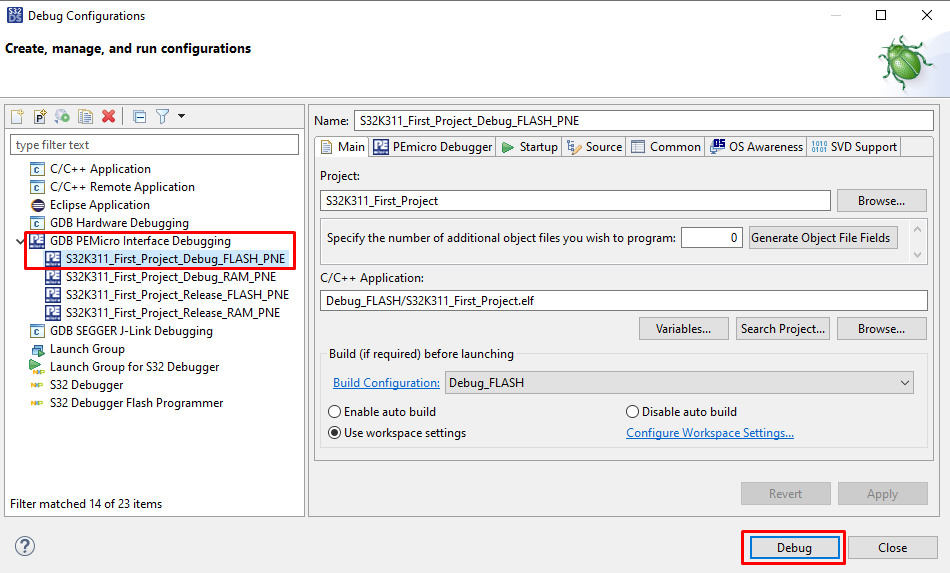Collapse the GDB PEMicro Interface Debugging node
The height and width of the screenshot is (573, 950).
(x=21, y=241)
